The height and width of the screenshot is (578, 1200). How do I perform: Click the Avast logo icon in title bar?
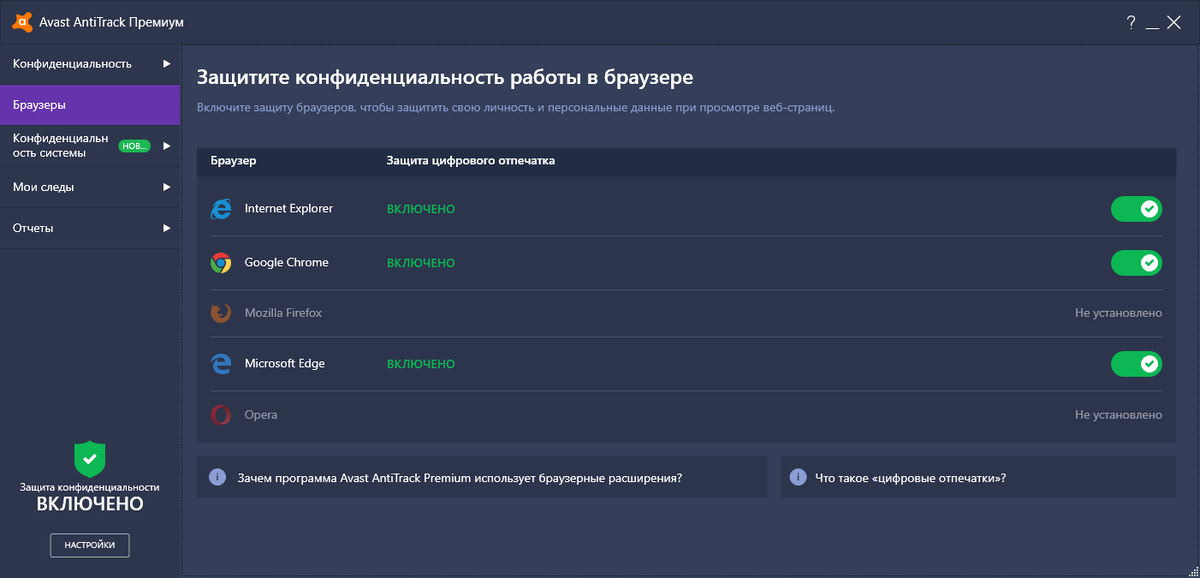coord(20,21)
